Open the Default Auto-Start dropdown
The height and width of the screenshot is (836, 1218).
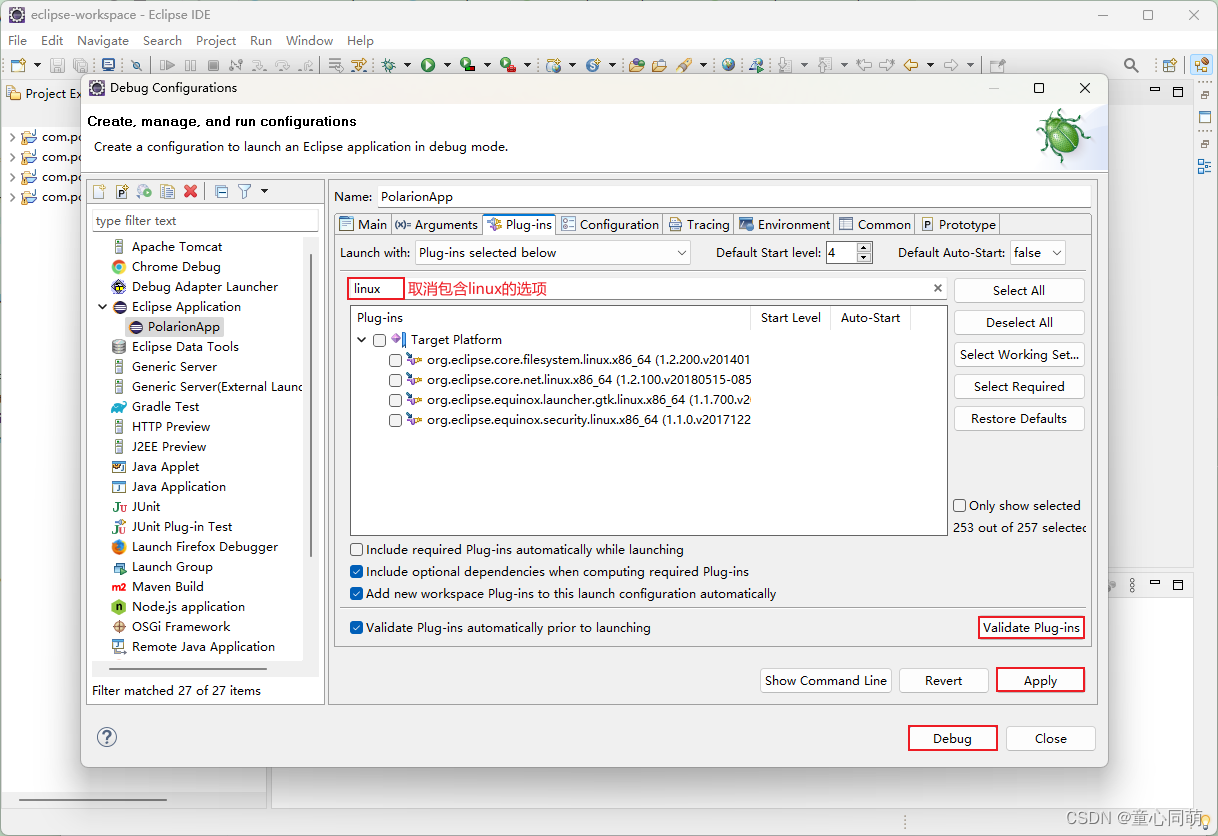tap(1038, 253)
